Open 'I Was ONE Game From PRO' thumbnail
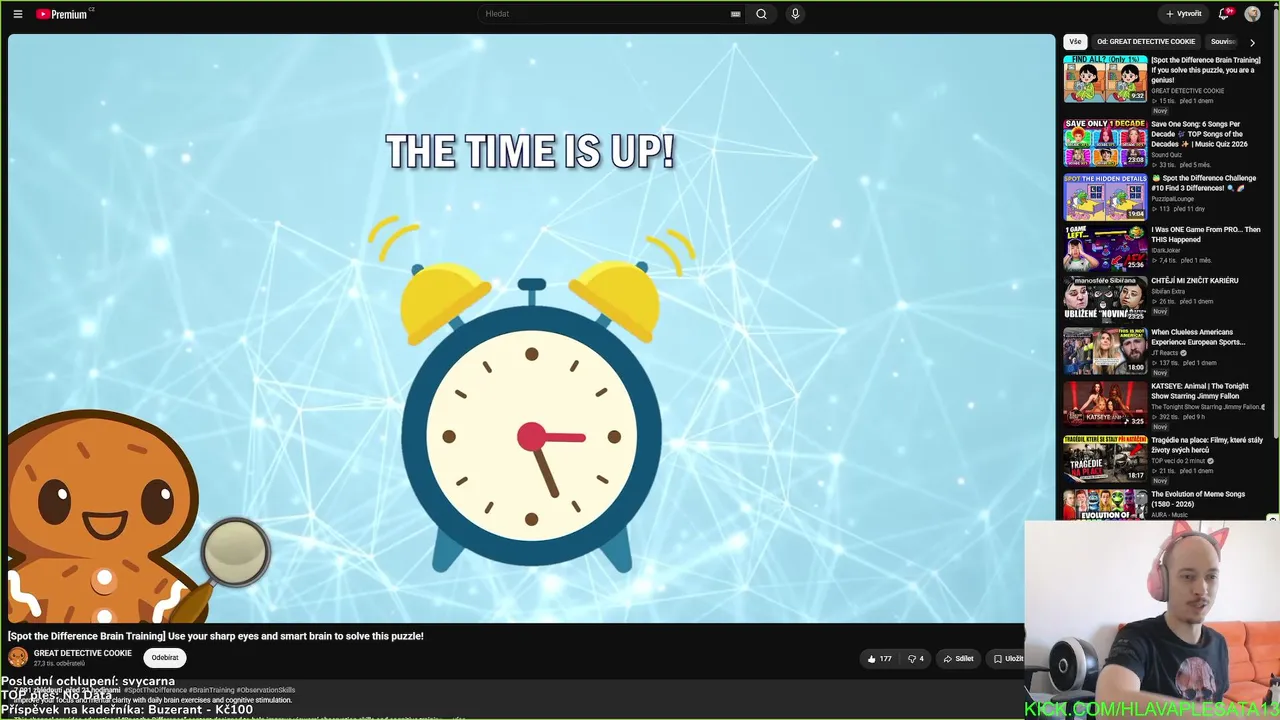Screen dimensions: 1280x720 coord(1105,248)
